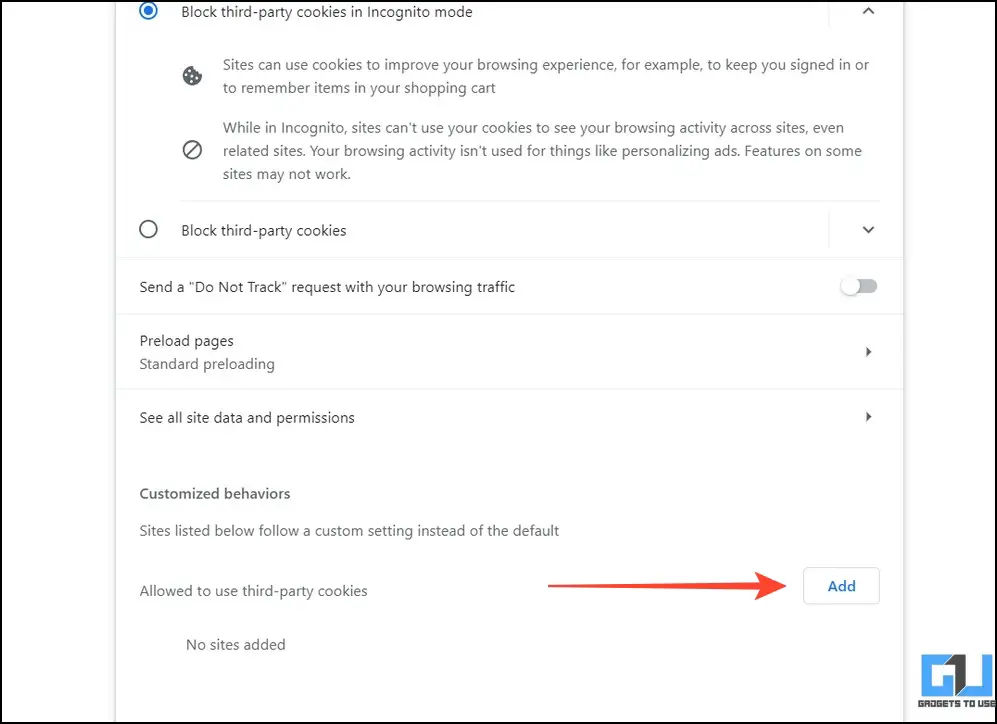997x724 pixels.
Task: Click the No sites added placeholder text
Action: [236, 645]
